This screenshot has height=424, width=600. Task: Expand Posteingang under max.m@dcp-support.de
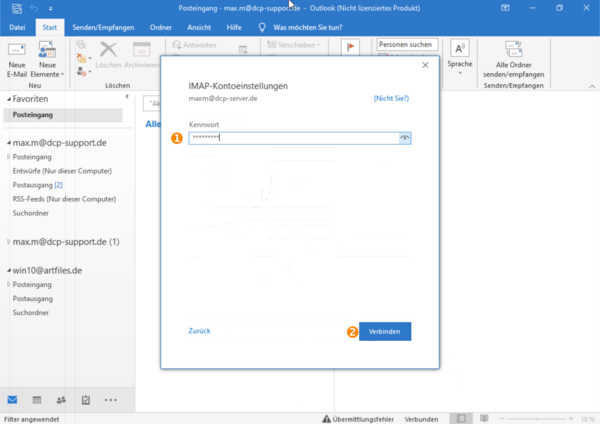click(9, 157)
